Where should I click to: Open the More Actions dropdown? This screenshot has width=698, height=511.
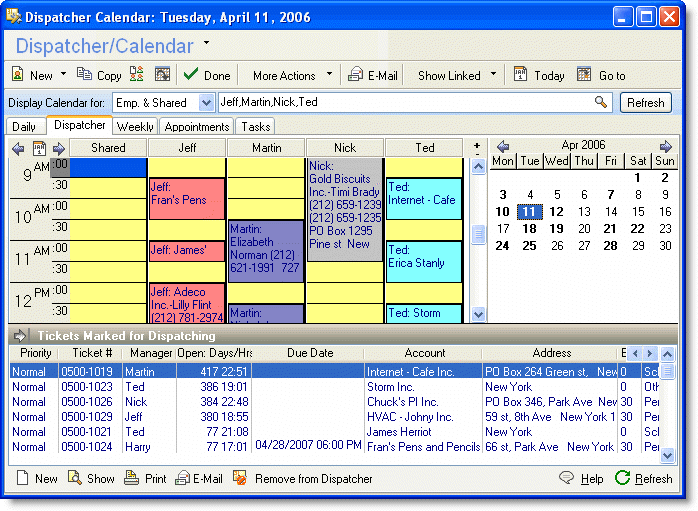tap(330, 75)
